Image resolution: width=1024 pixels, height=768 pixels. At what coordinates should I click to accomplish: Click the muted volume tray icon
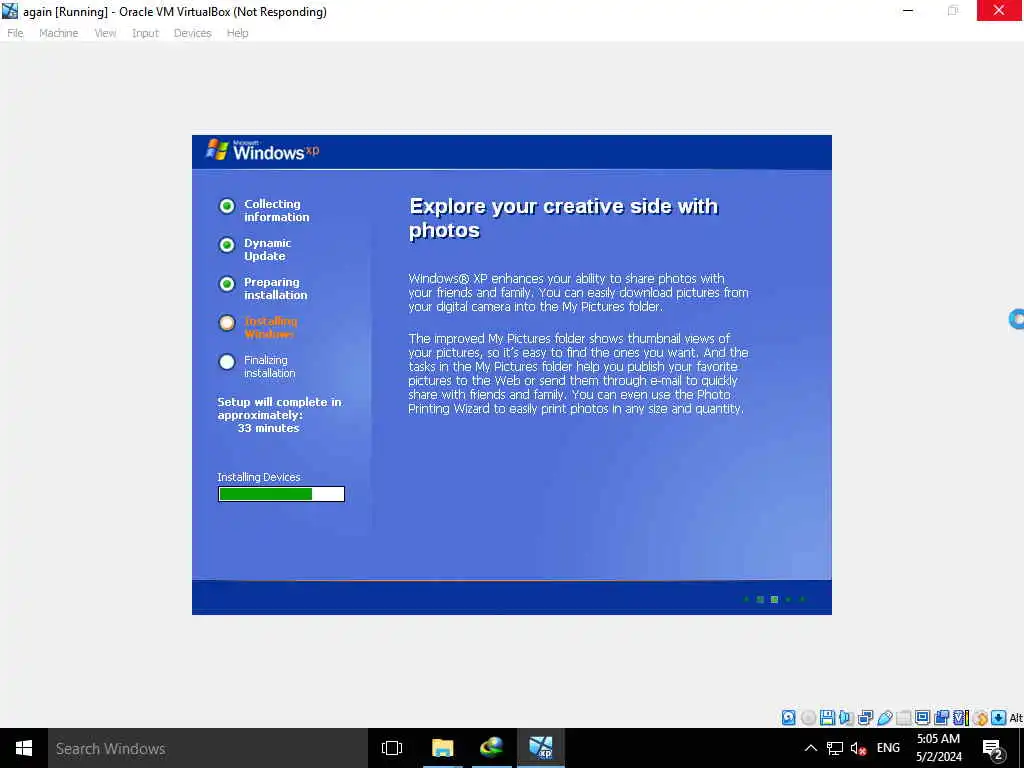[x=858, y=748]
